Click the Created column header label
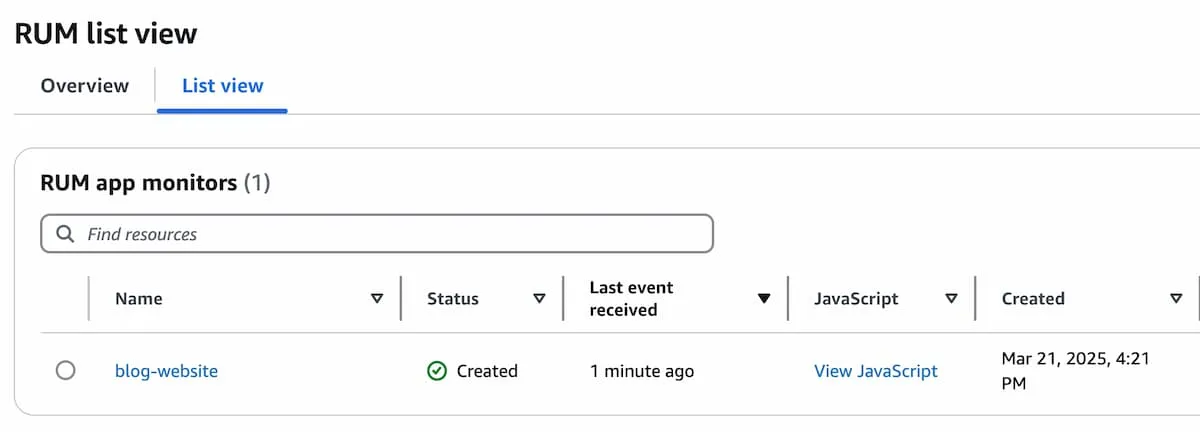Screen dimensions: 1200x432 (1033, 299)
